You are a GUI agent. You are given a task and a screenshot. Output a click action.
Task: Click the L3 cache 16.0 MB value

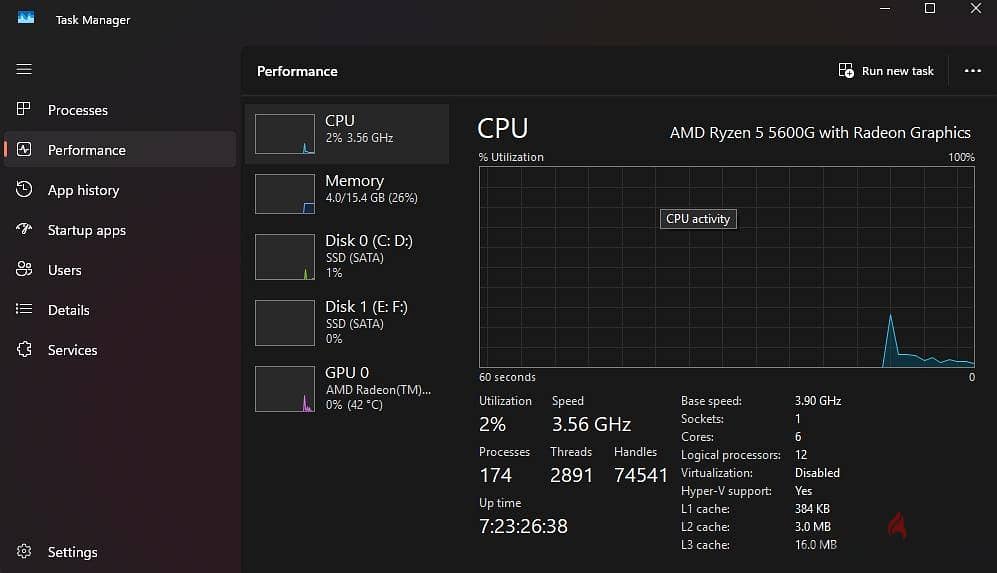[x=816, y=544]
